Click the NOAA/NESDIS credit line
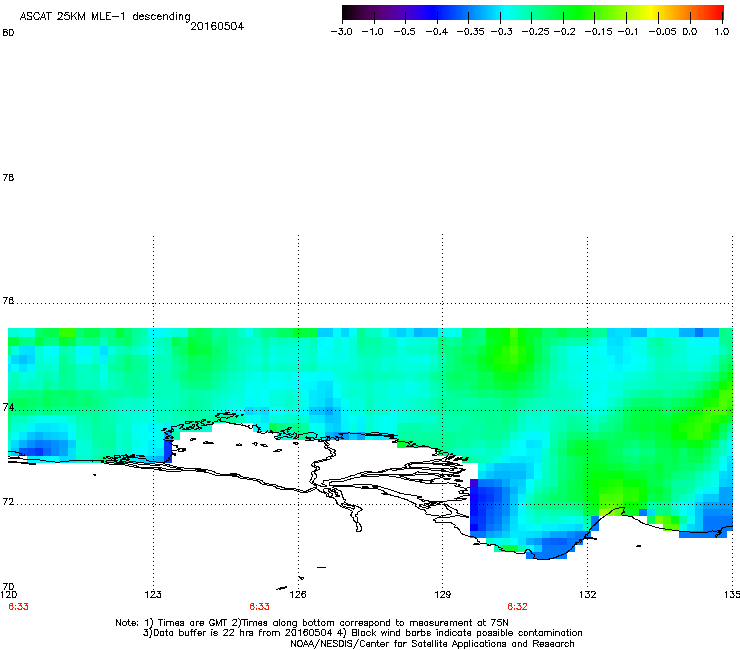 coord(432,644)
